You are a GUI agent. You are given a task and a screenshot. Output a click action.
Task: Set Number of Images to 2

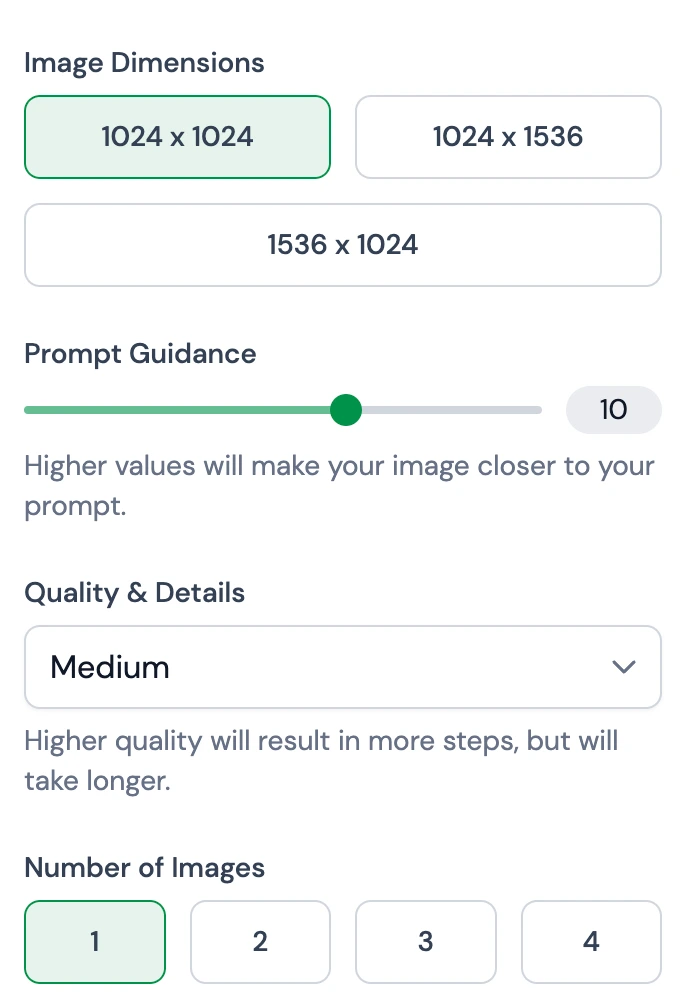[260, 942]
